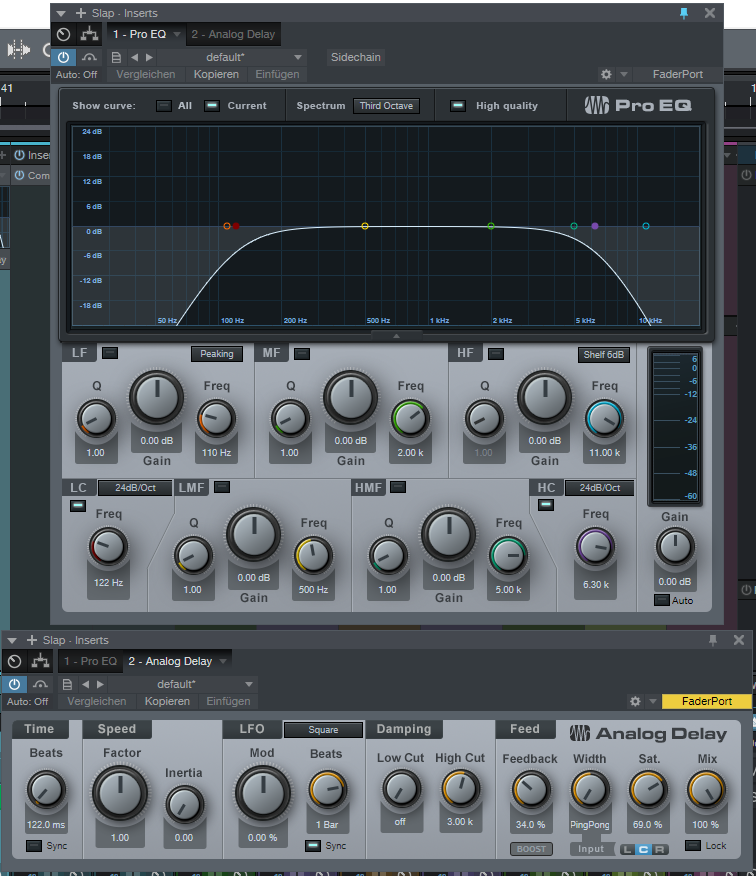756x876 pixels.
Task: Open HF Shelf 6dB type dropdown
Action: point(603,355)
